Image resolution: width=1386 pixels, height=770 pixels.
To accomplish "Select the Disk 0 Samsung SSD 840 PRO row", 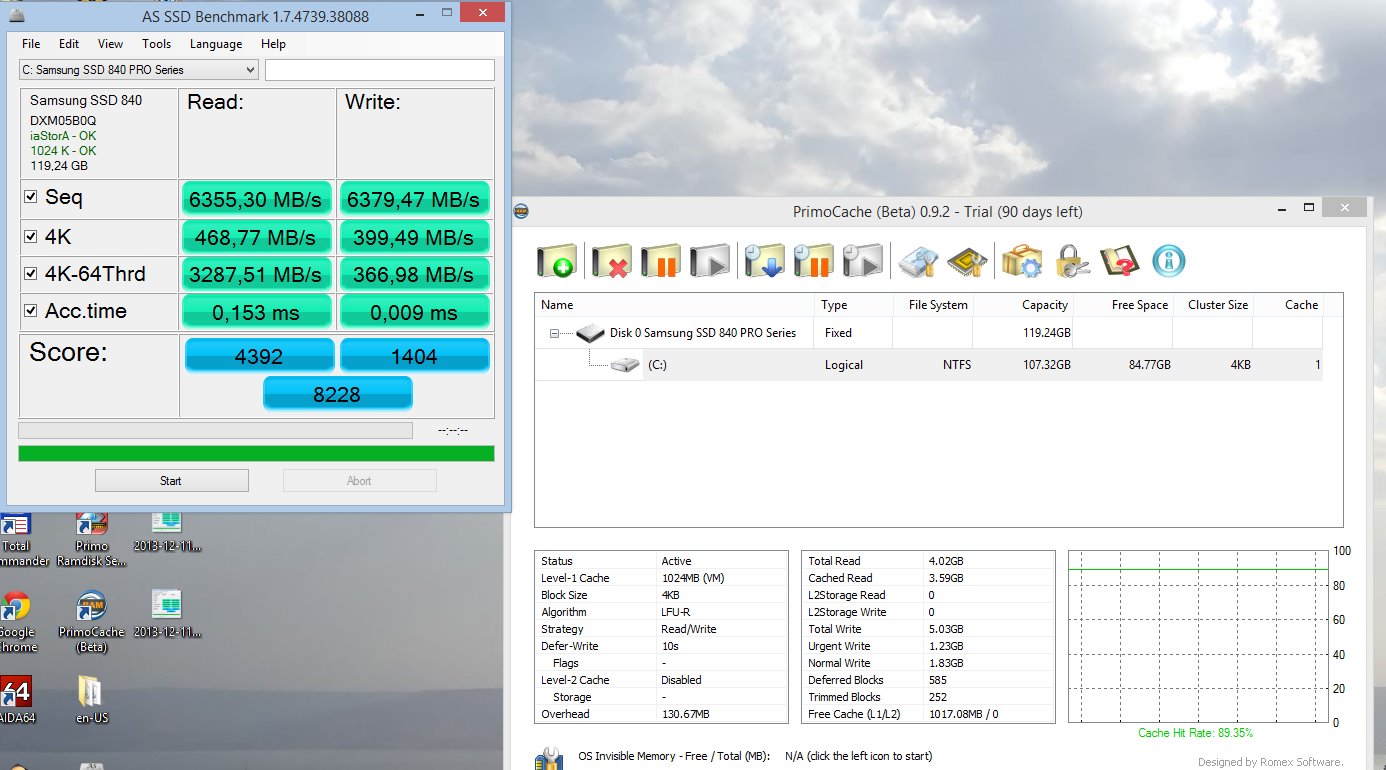I will pyautogui.click(x=929, y=333).
